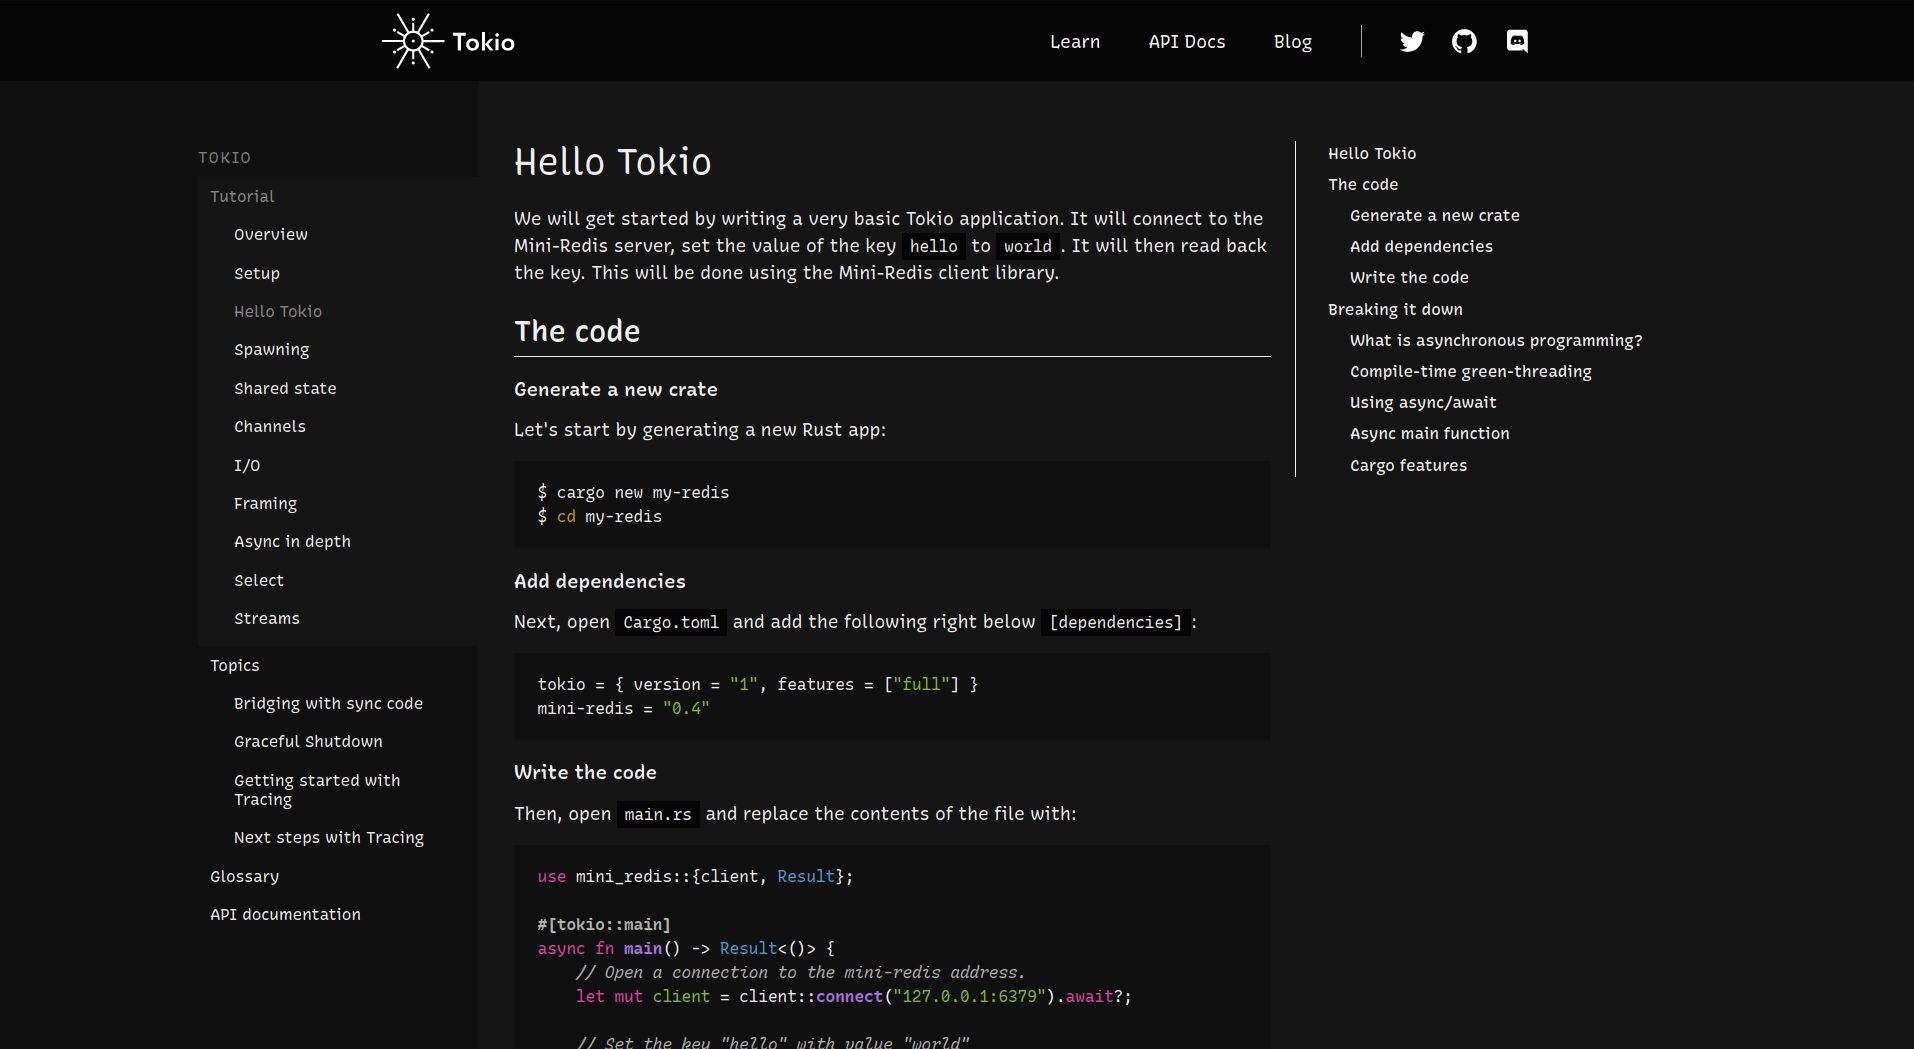Click the Tokio sunburst logo

click(x=412, y=41)
